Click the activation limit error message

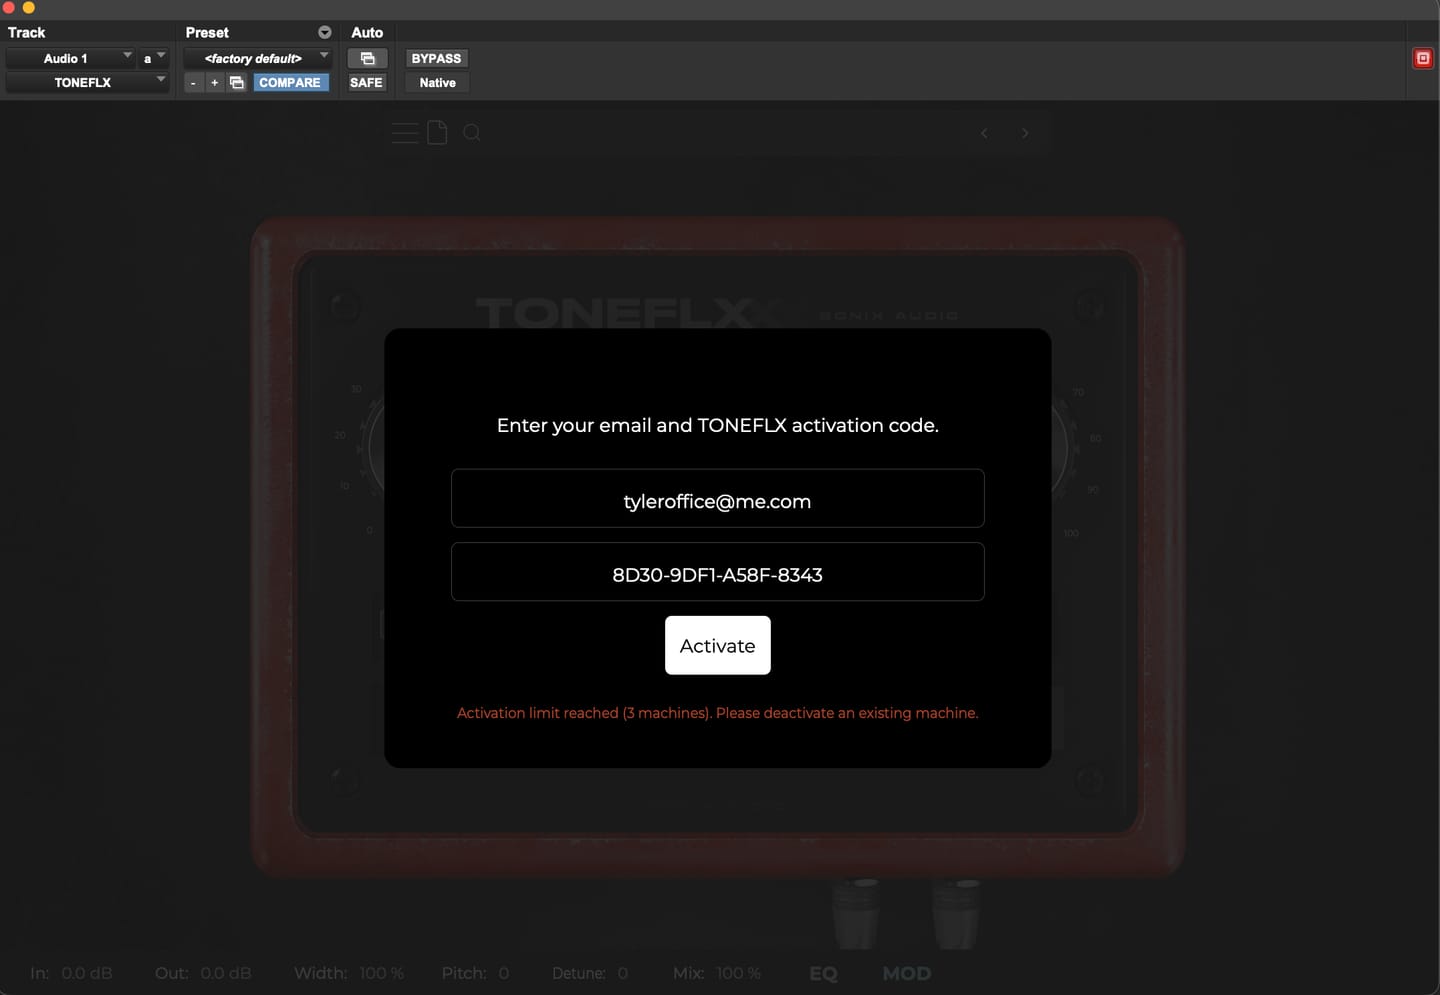(x=718, y=713)
